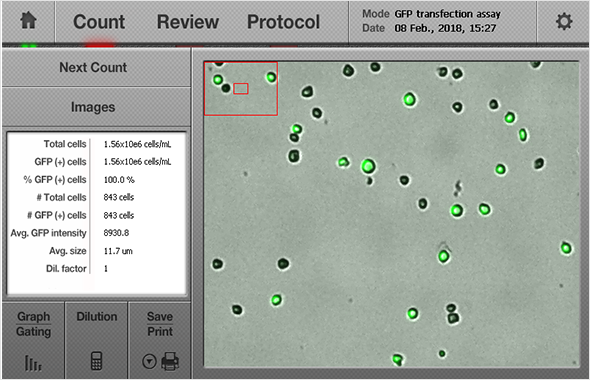Click the Save Print label
Image resolution: width=590 pixels, height=380 pixels.
click(x=160, y=324)
